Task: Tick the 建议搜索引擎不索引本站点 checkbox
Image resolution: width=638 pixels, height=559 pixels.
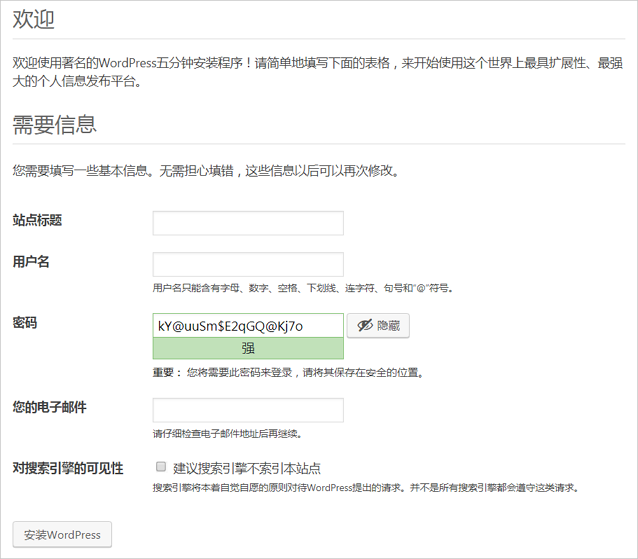Action: [x=161, y=467]
